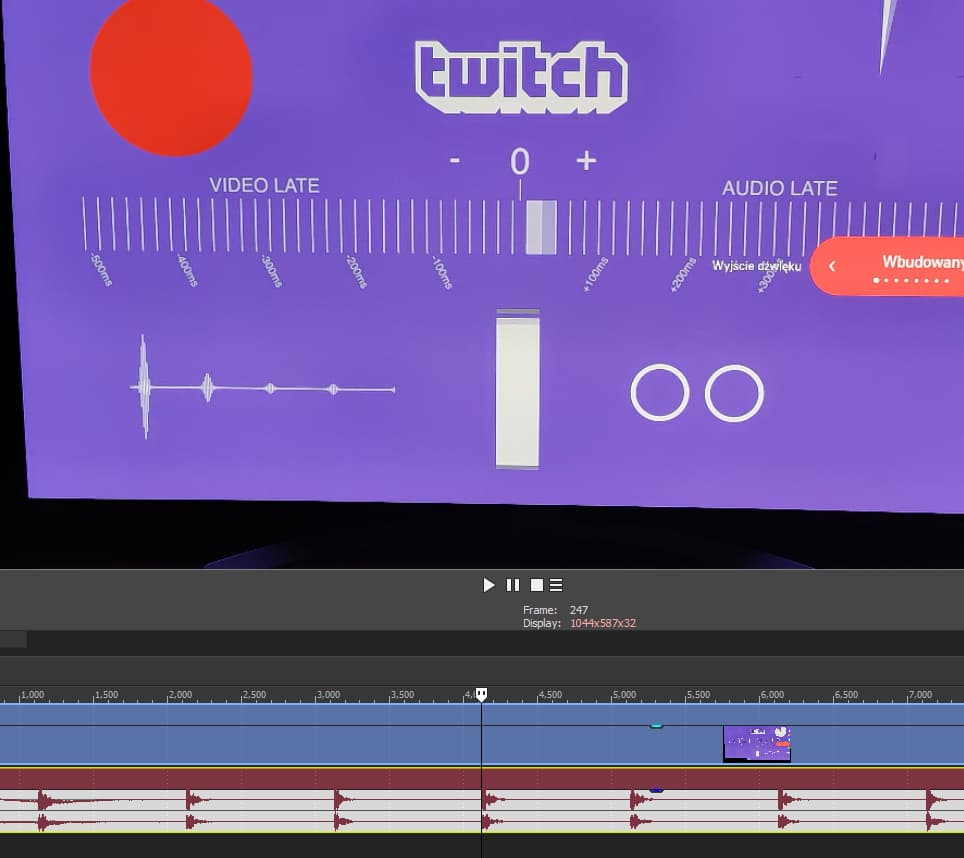Screen dimensions: 964x858
Task: Click the 2,000 timeline ruler mark
Action: coord(180,695)
